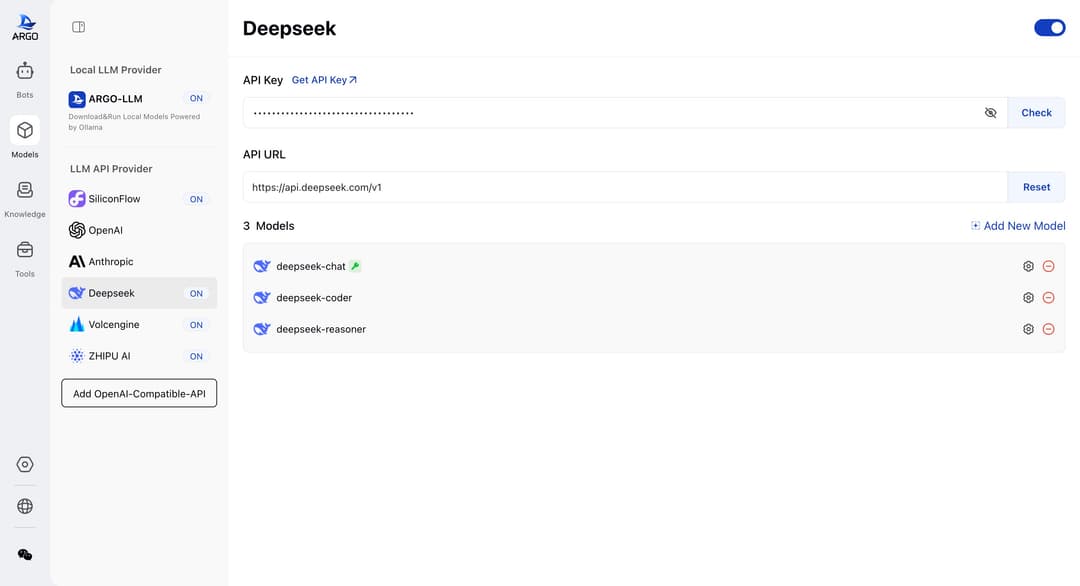Viewport: 1080px width, 586px height.
Task: Collapse the provider sidebar panel
Action: (x=79, y=27)
